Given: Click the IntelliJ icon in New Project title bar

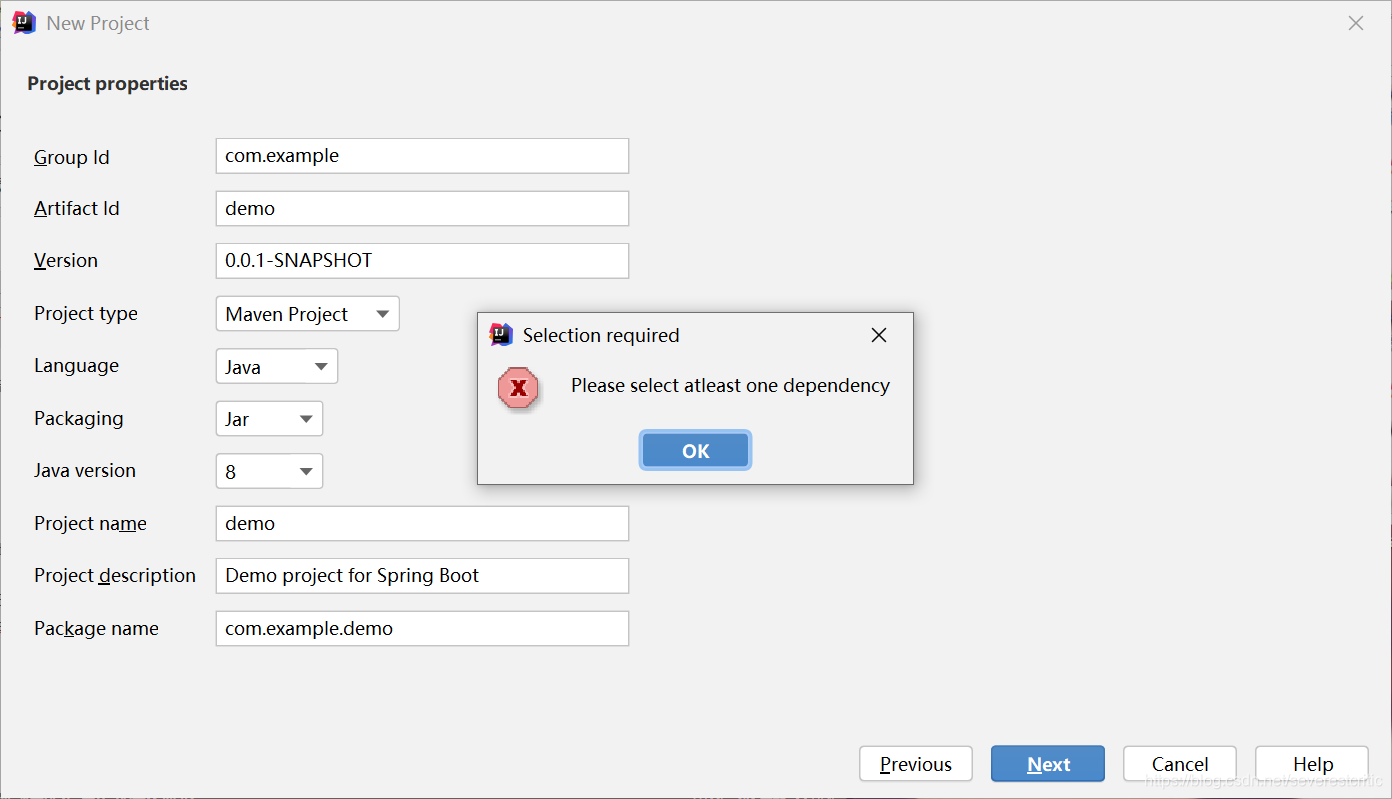Looking at the screenshot, I should click(25, 23).
